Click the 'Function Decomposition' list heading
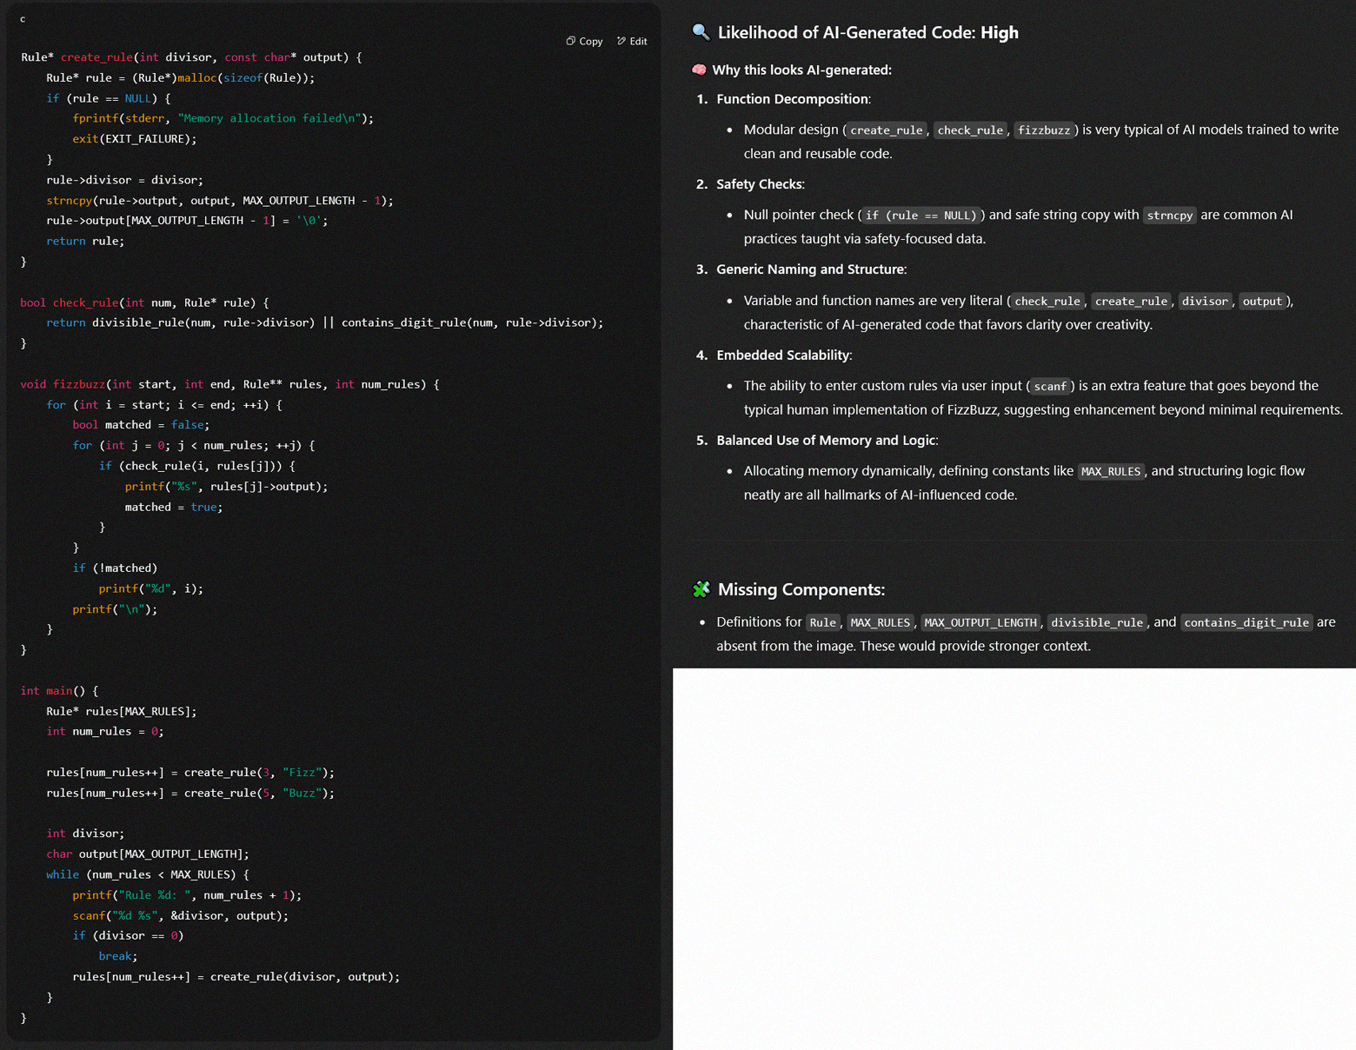 click(x=793, y=99)
